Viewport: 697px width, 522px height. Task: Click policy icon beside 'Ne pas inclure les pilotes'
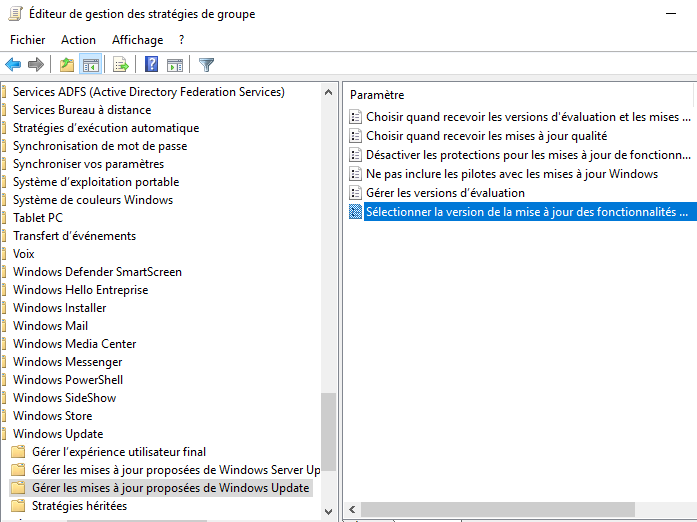[x=355, y=174]
